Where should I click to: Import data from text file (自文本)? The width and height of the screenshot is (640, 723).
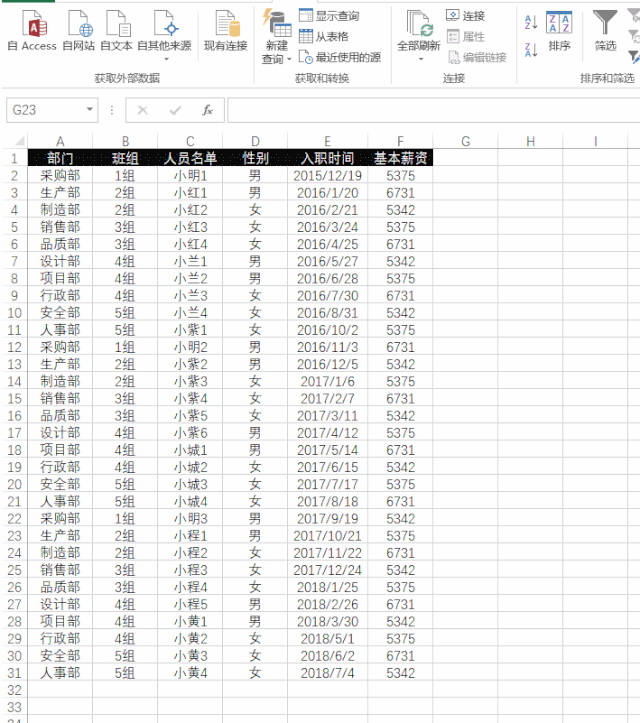[116, 31]
